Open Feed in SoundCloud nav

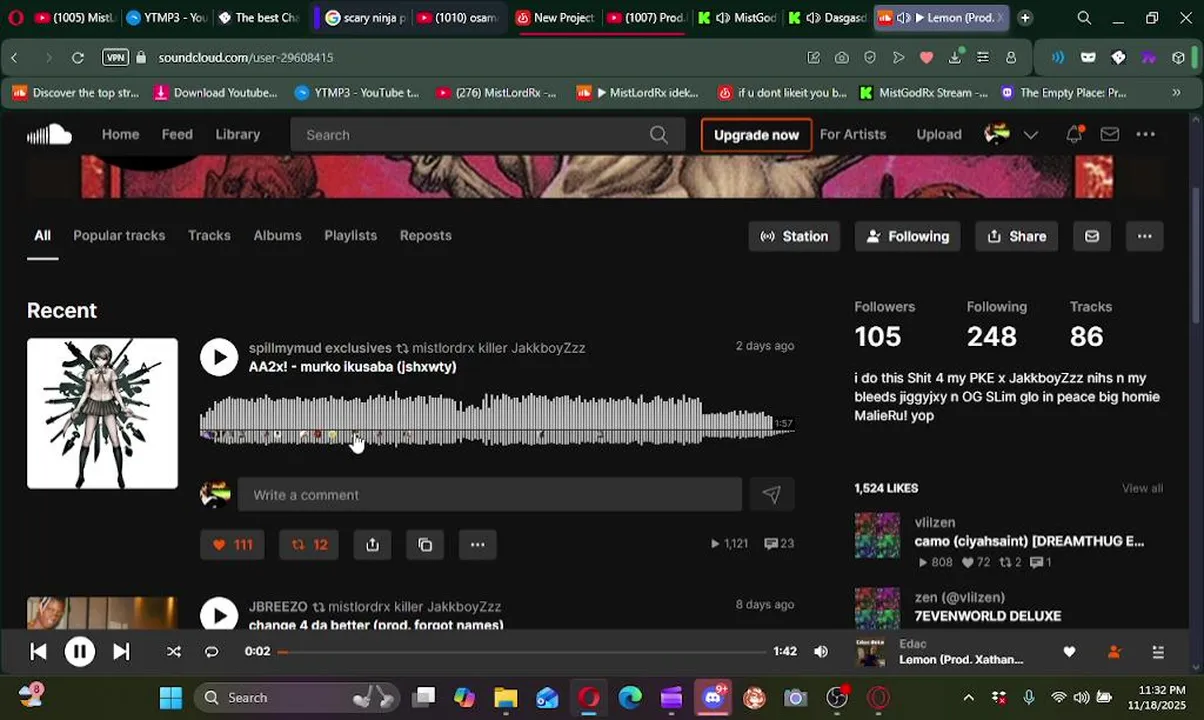coord(177,134)
